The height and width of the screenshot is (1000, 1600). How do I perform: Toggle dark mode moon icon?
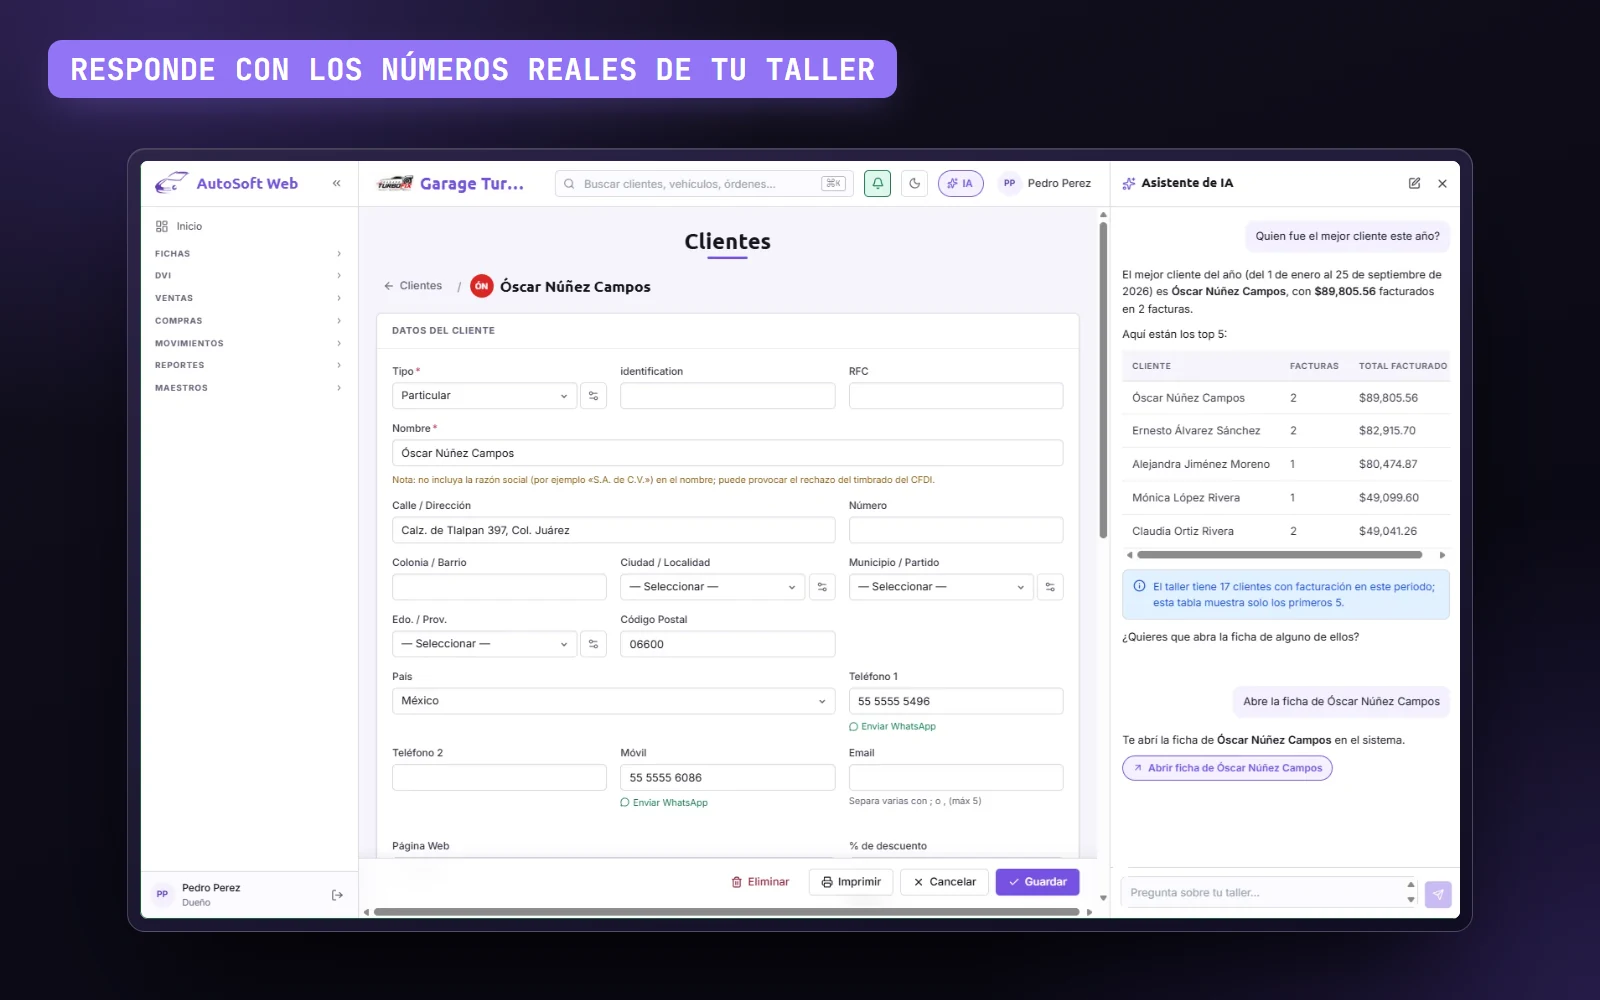tap(914, 183)
